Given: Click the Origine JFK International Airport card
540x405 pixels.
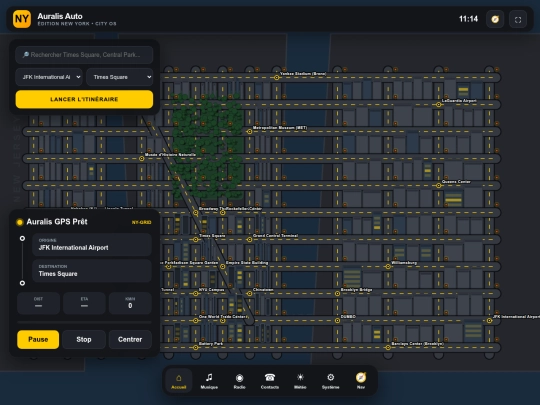Looking at the screenshot, I should point(92,245).
